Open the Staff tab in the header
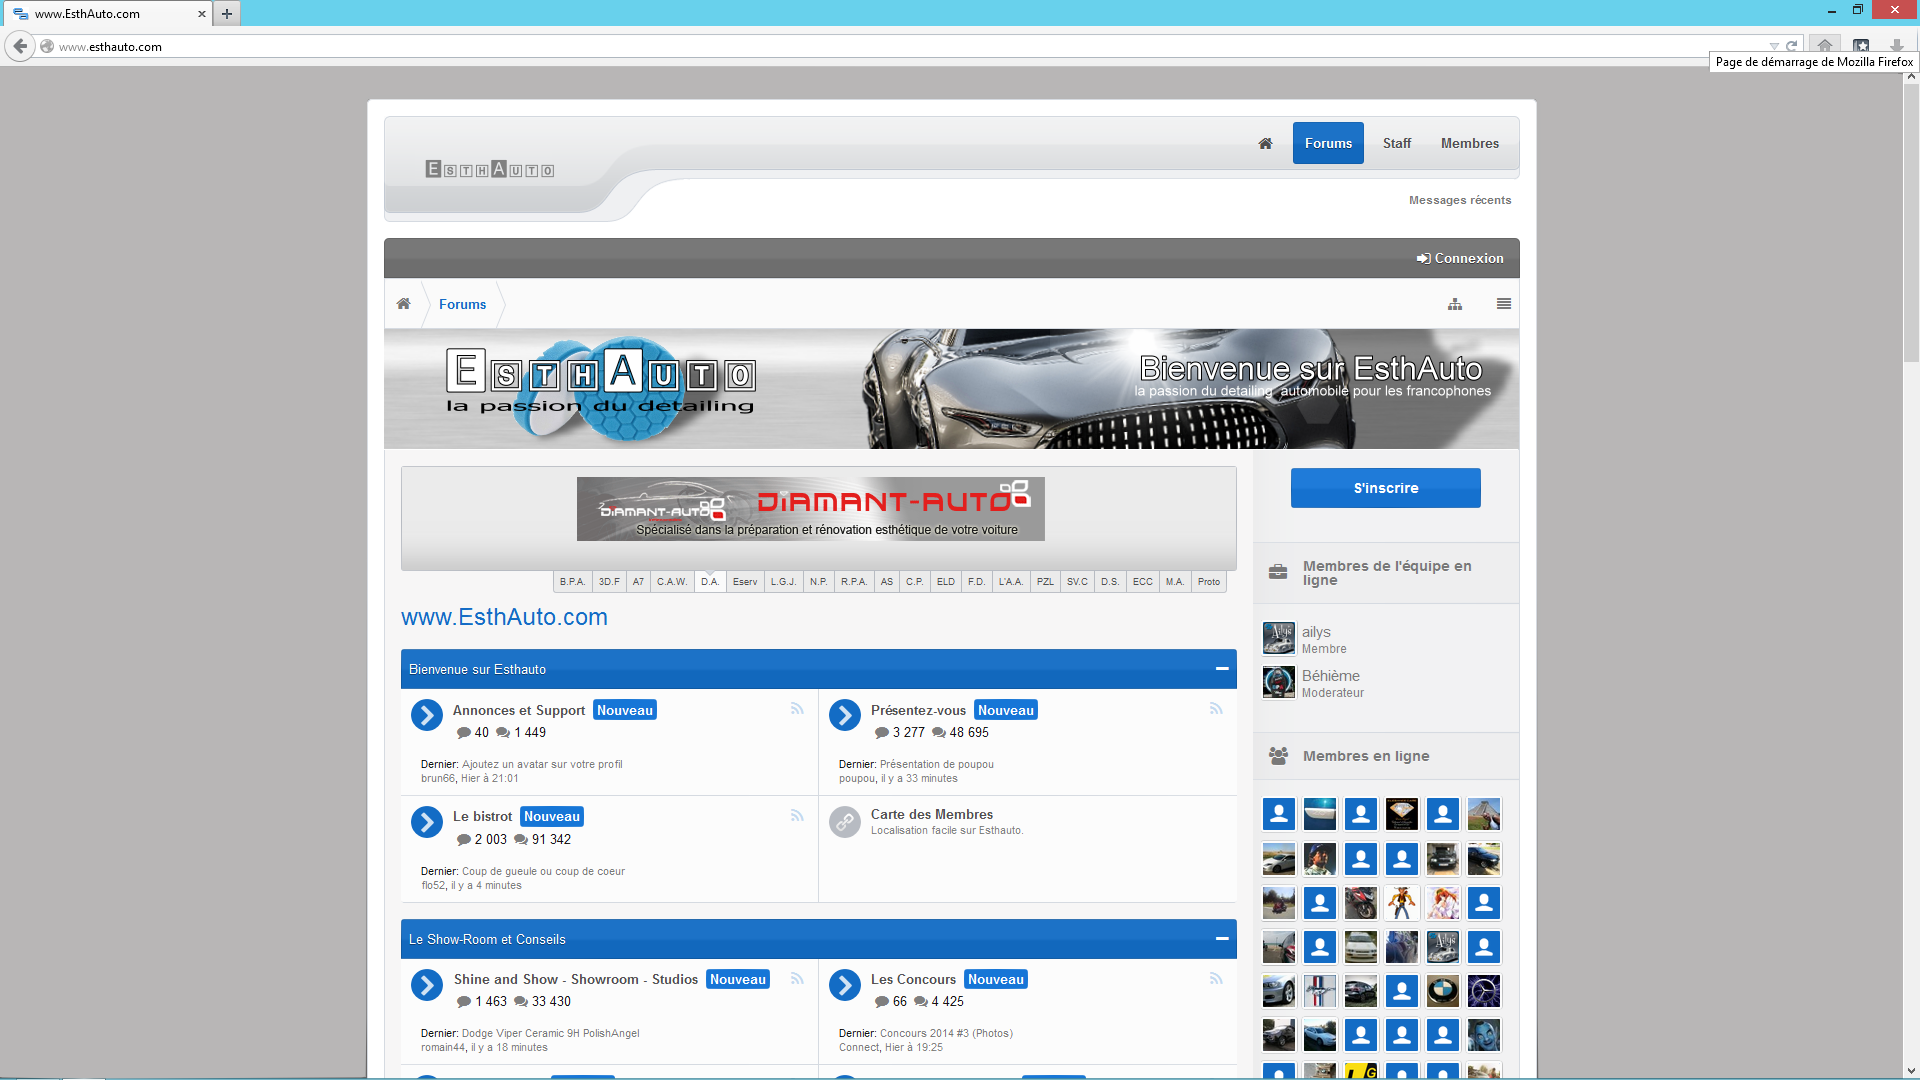Screen dimensions: 1920x1080 [1397, 144]
